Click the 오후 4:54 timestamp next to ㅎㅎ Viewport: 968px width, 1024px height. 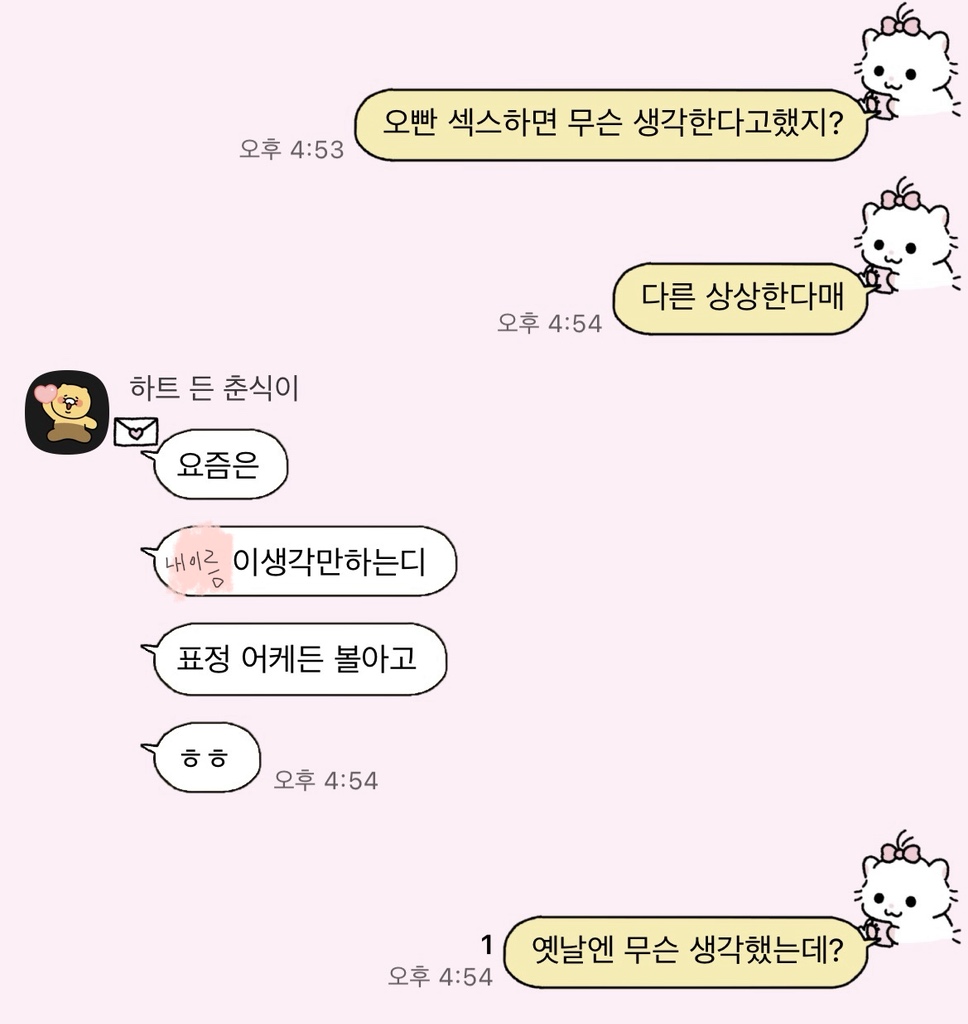point(325,780)
